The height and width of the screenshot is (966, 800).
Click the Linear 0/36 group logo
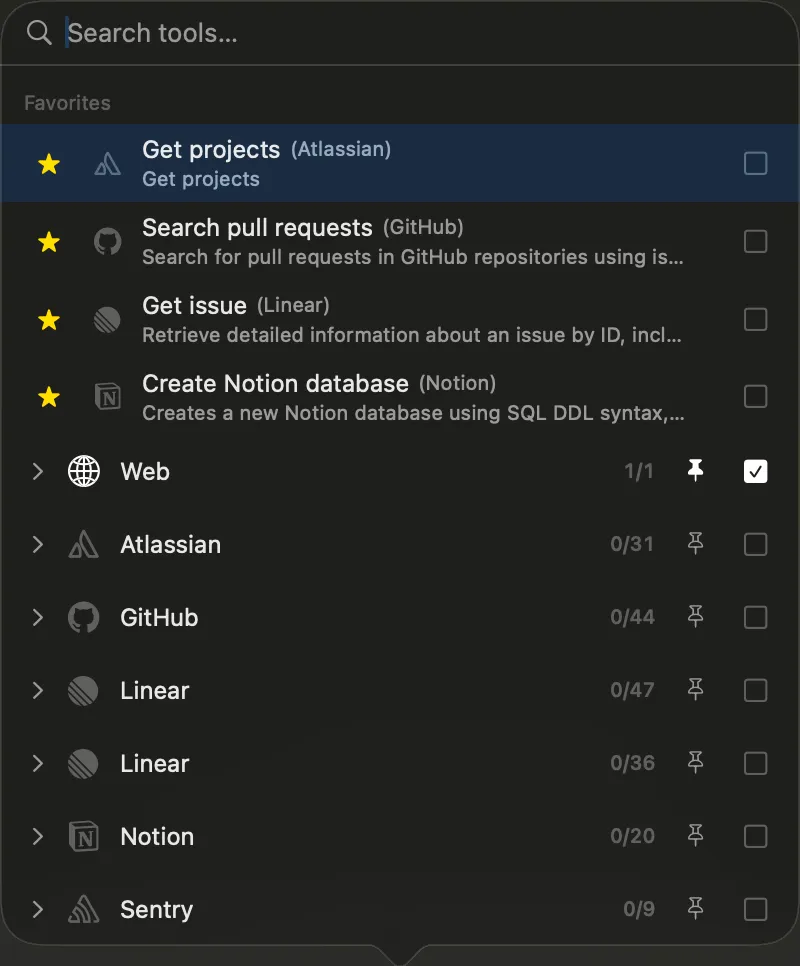click(x=84, y=763)
